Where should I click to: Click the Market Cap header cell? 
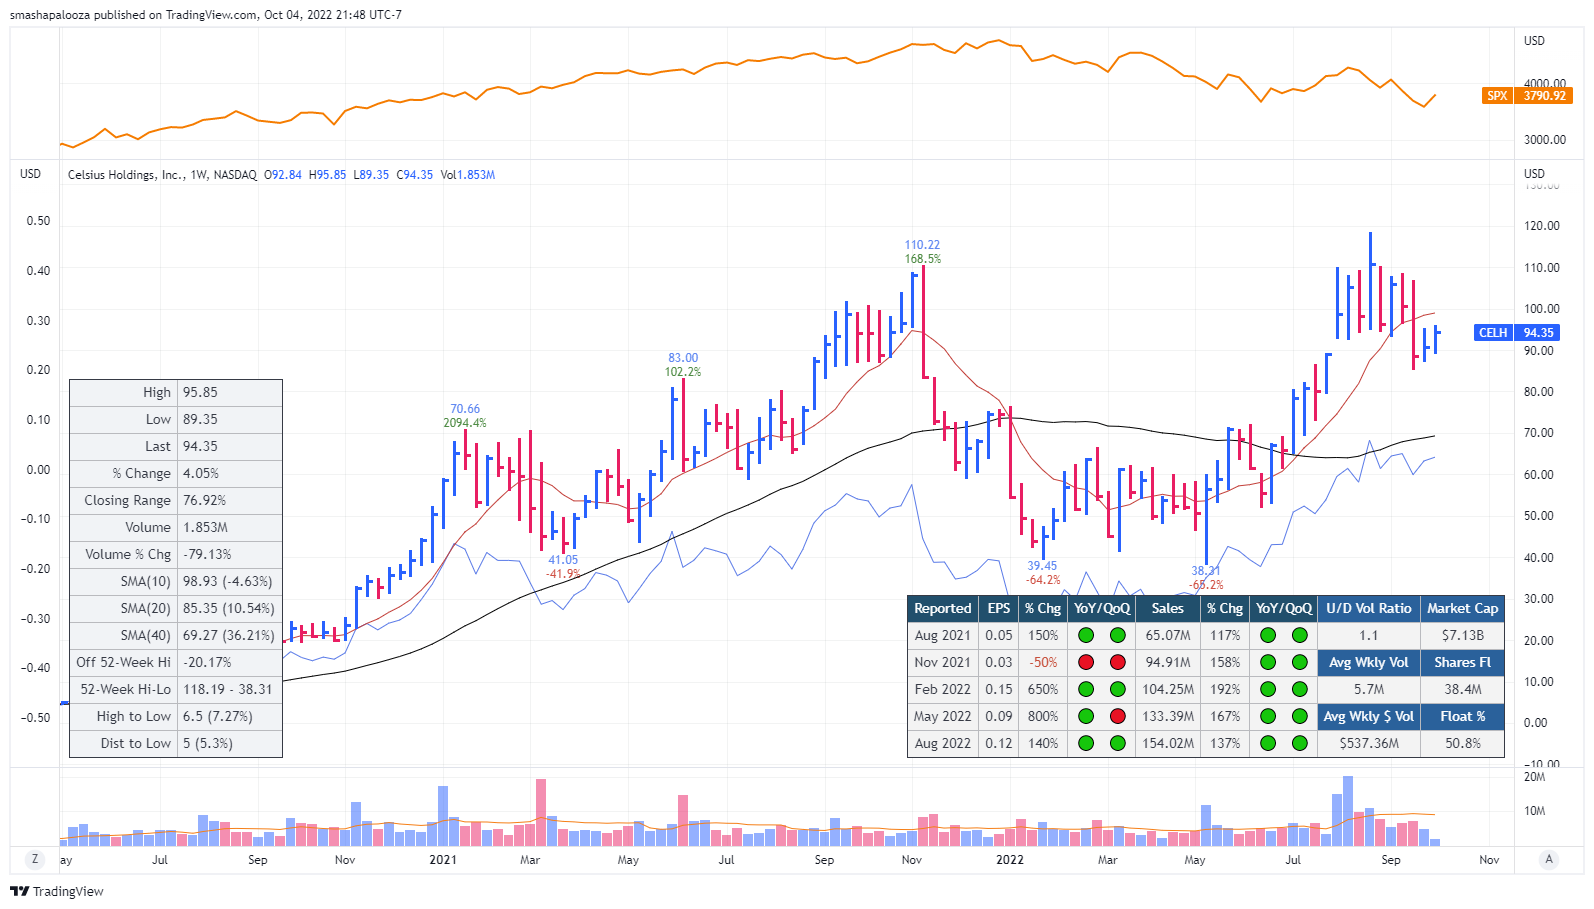pyautogui.click(x=1462, y=608)
